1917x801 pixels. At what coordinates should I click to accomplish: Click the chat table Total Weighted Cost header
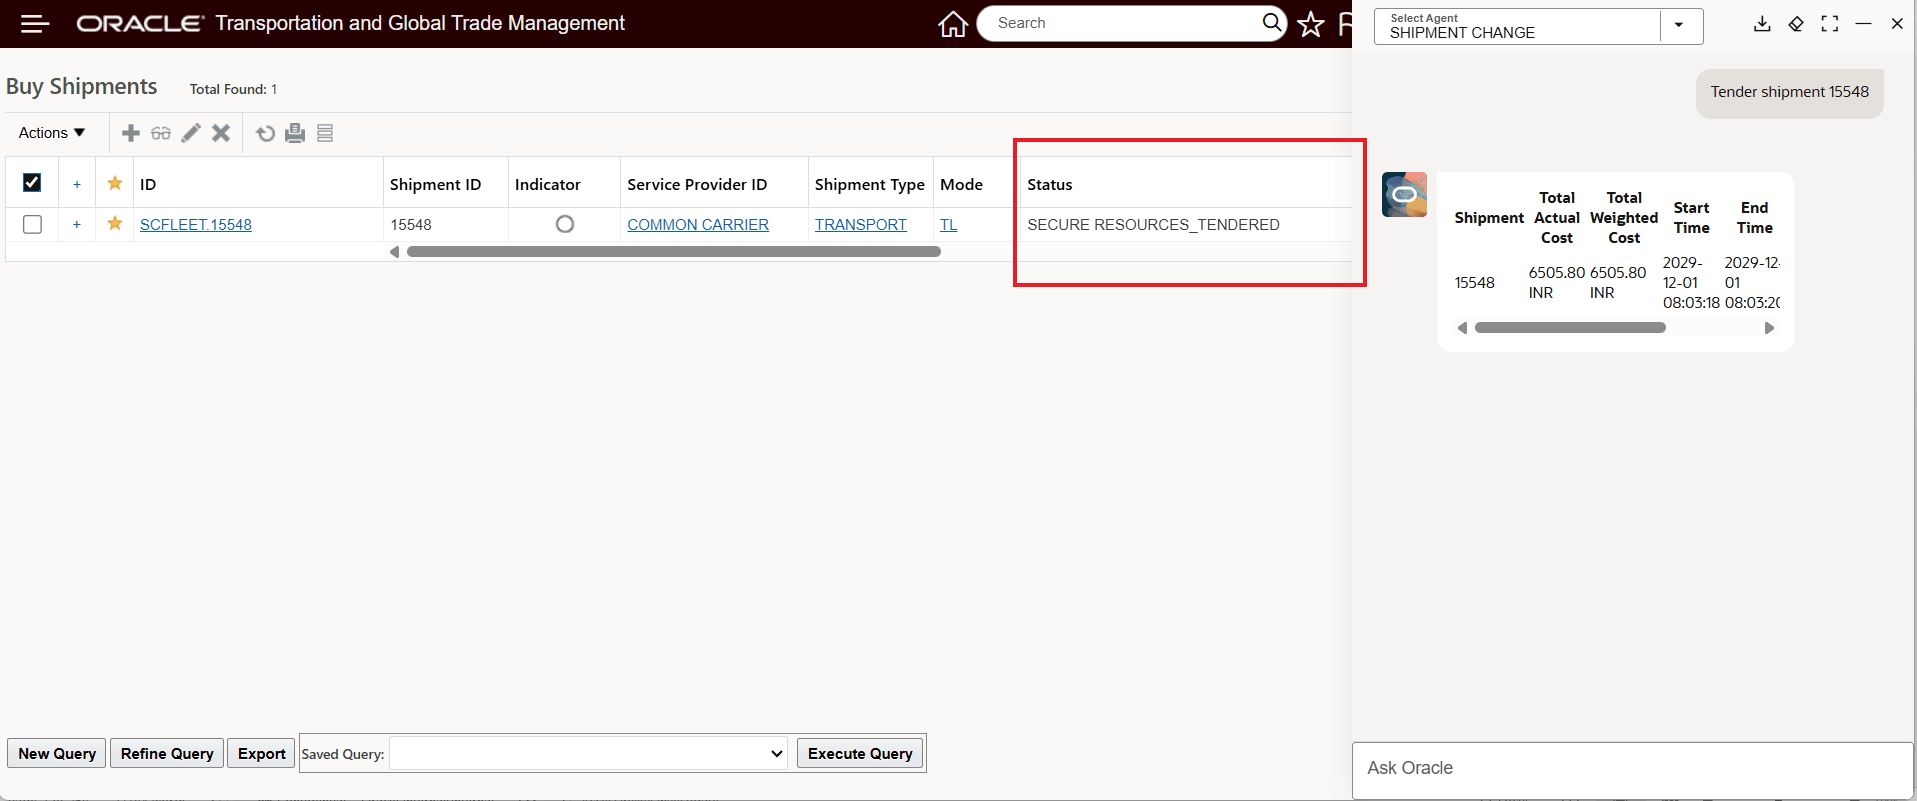(x=1624, y=218)
